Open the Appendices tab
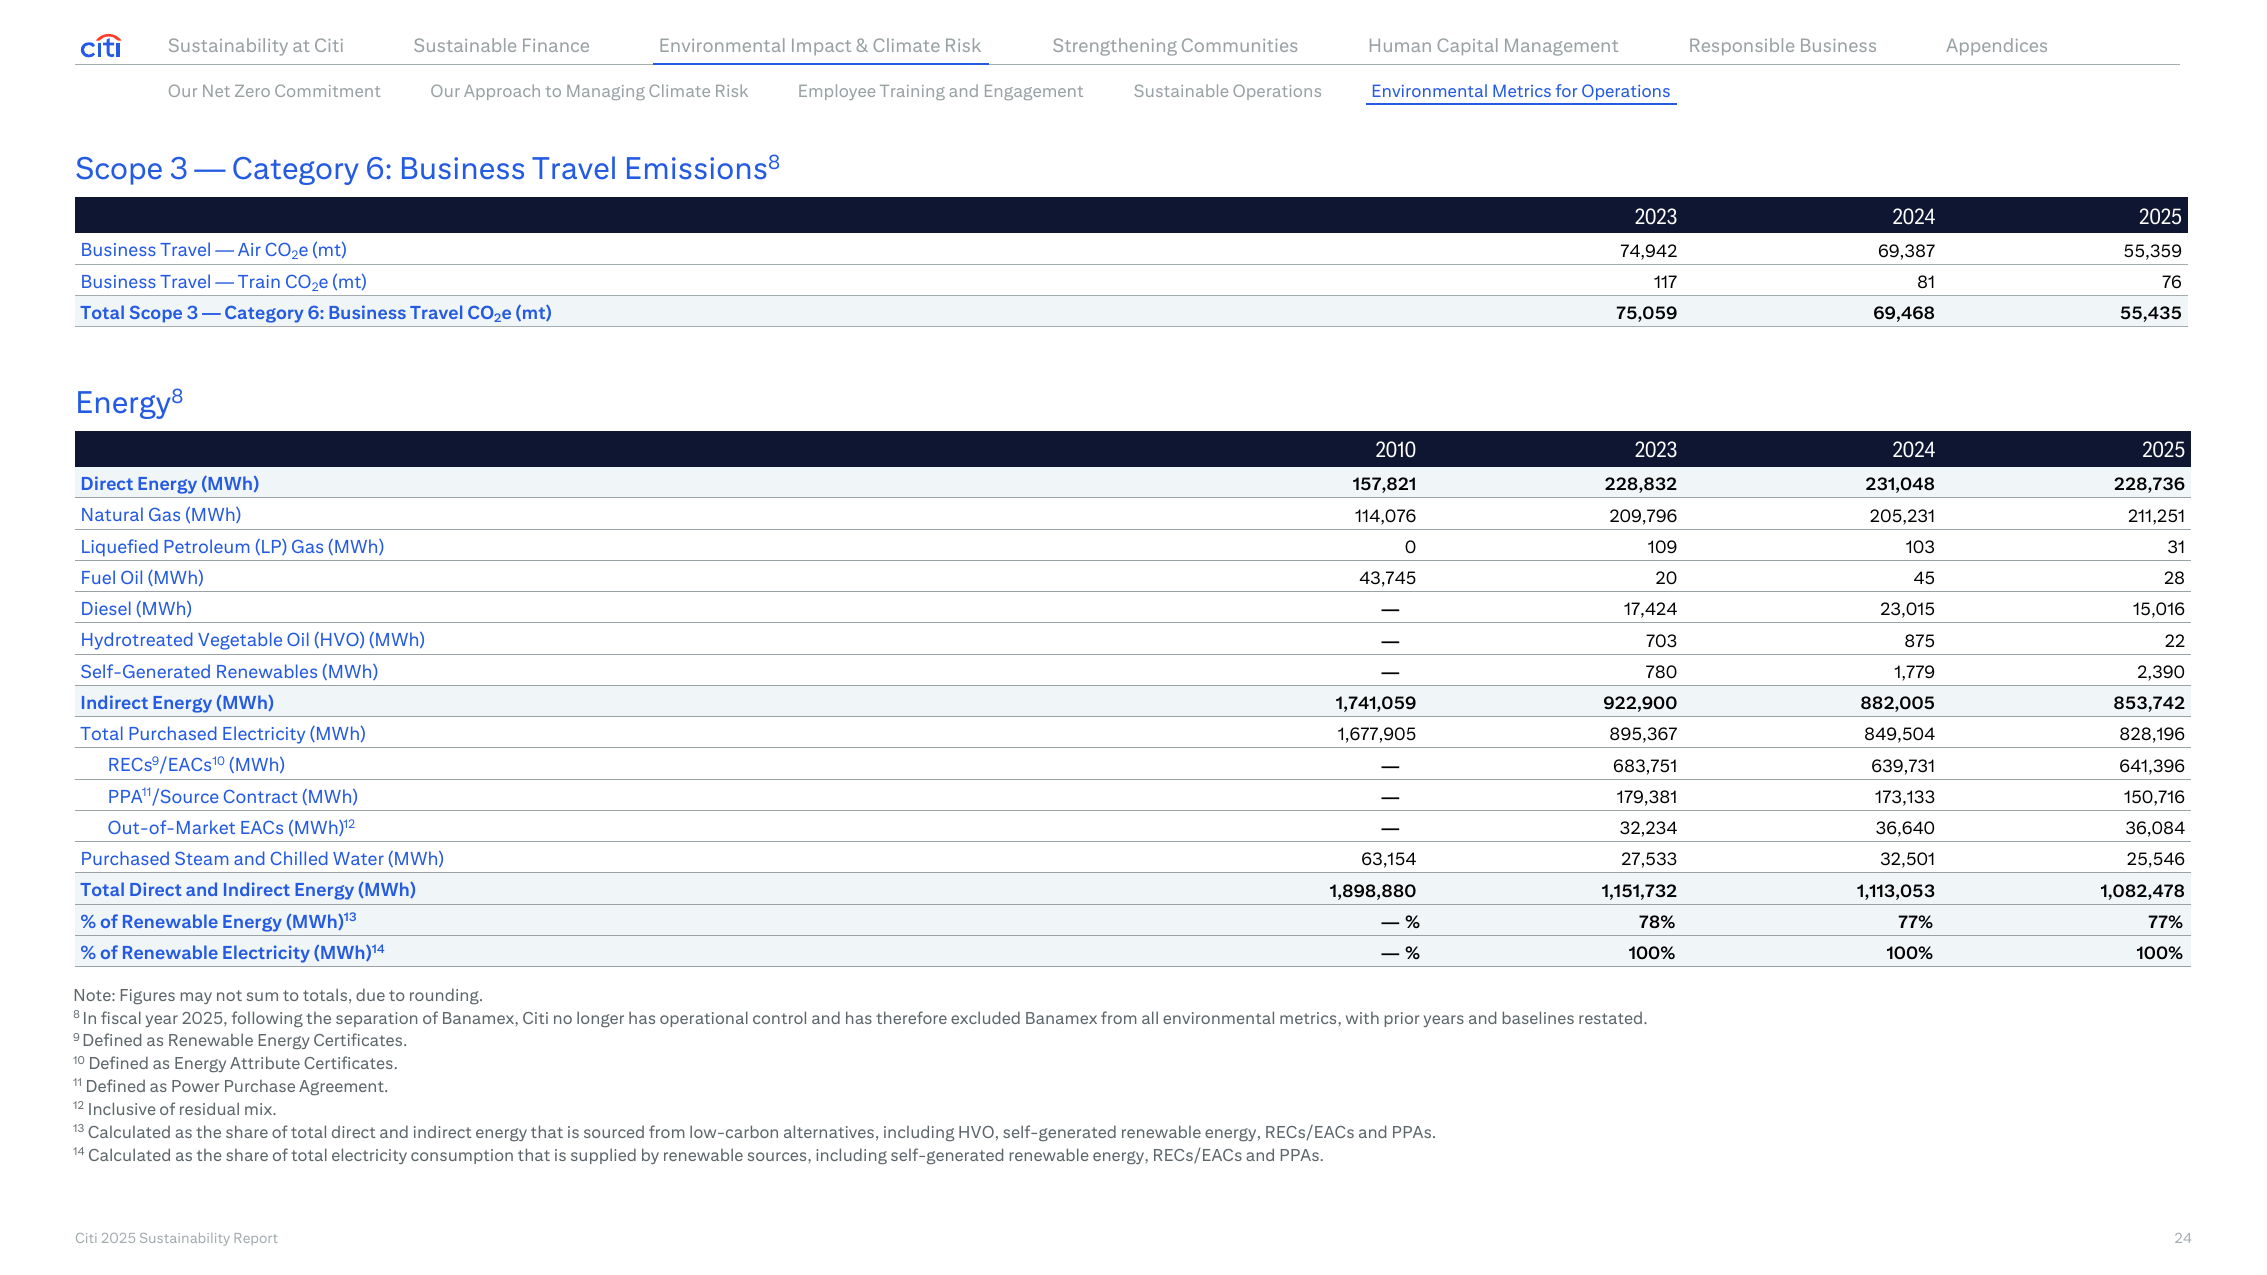 coord(1997,46)
